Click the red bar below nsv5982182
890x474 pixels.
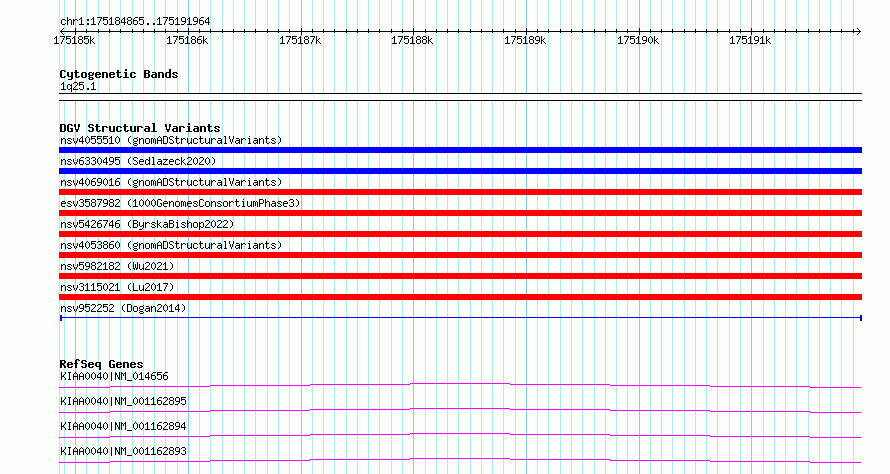(x=460, y=276)
